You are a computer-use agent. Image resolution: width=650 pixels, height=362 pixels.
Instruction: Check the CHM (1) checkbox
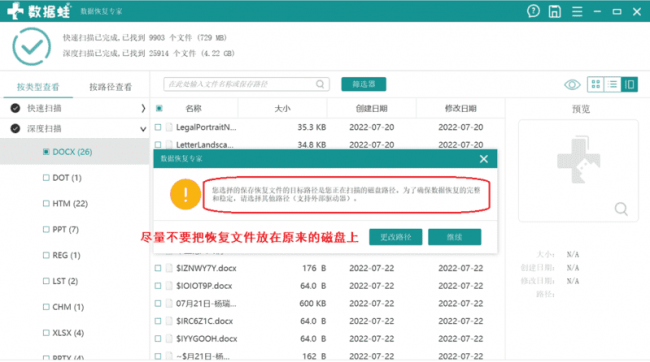(46, 307)
